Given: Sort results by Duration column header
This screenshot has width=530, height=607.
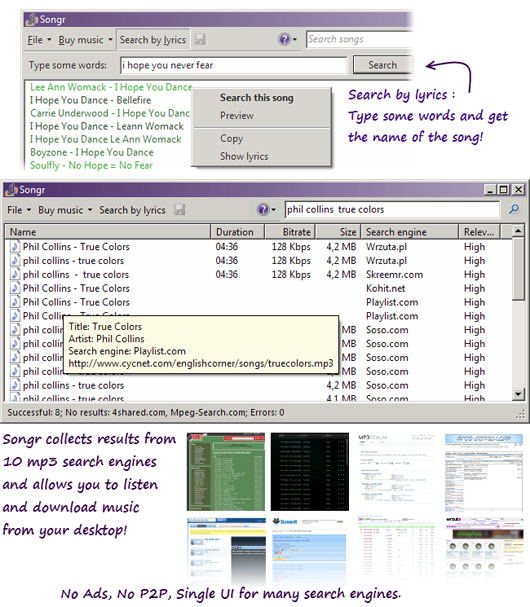Looking at the screenshot, I should coord(237,232).
